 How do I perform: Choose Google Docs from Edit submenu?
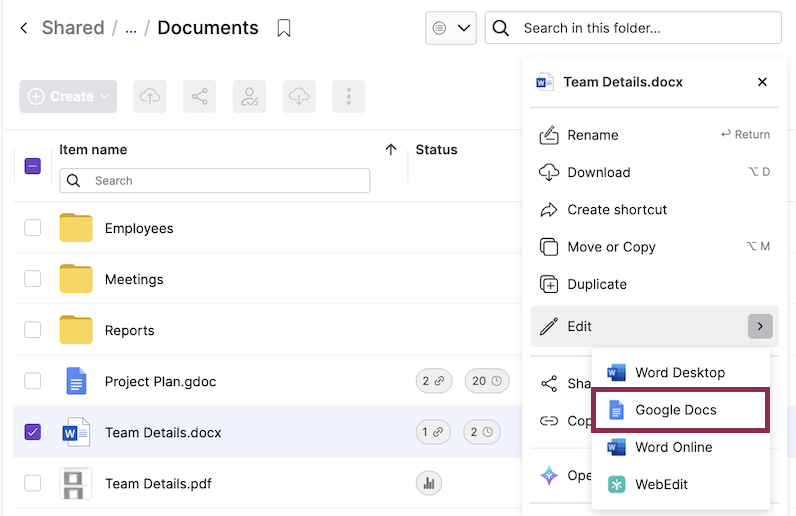click(676, 410)
